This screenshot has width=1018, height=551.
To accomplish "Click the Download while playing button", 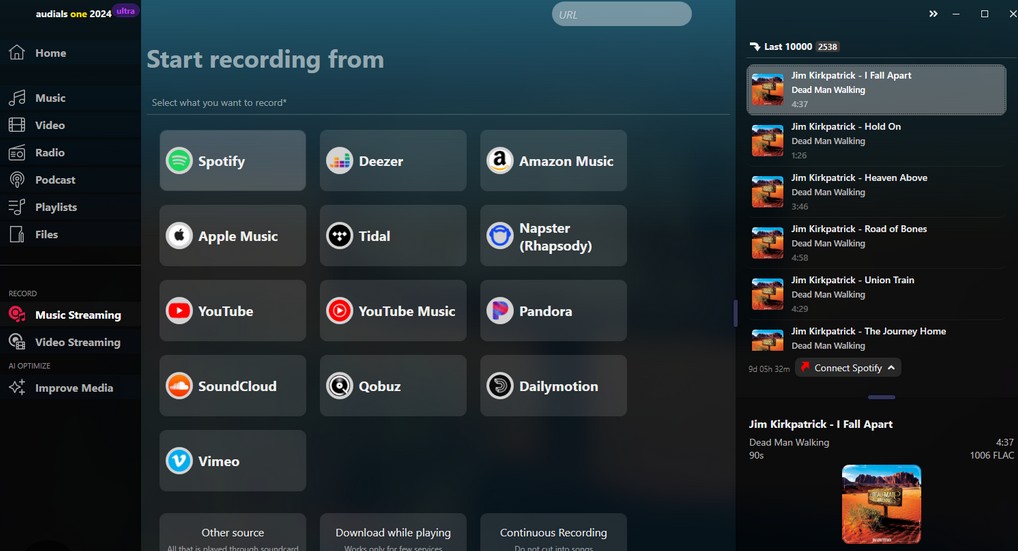I will 393,533.
